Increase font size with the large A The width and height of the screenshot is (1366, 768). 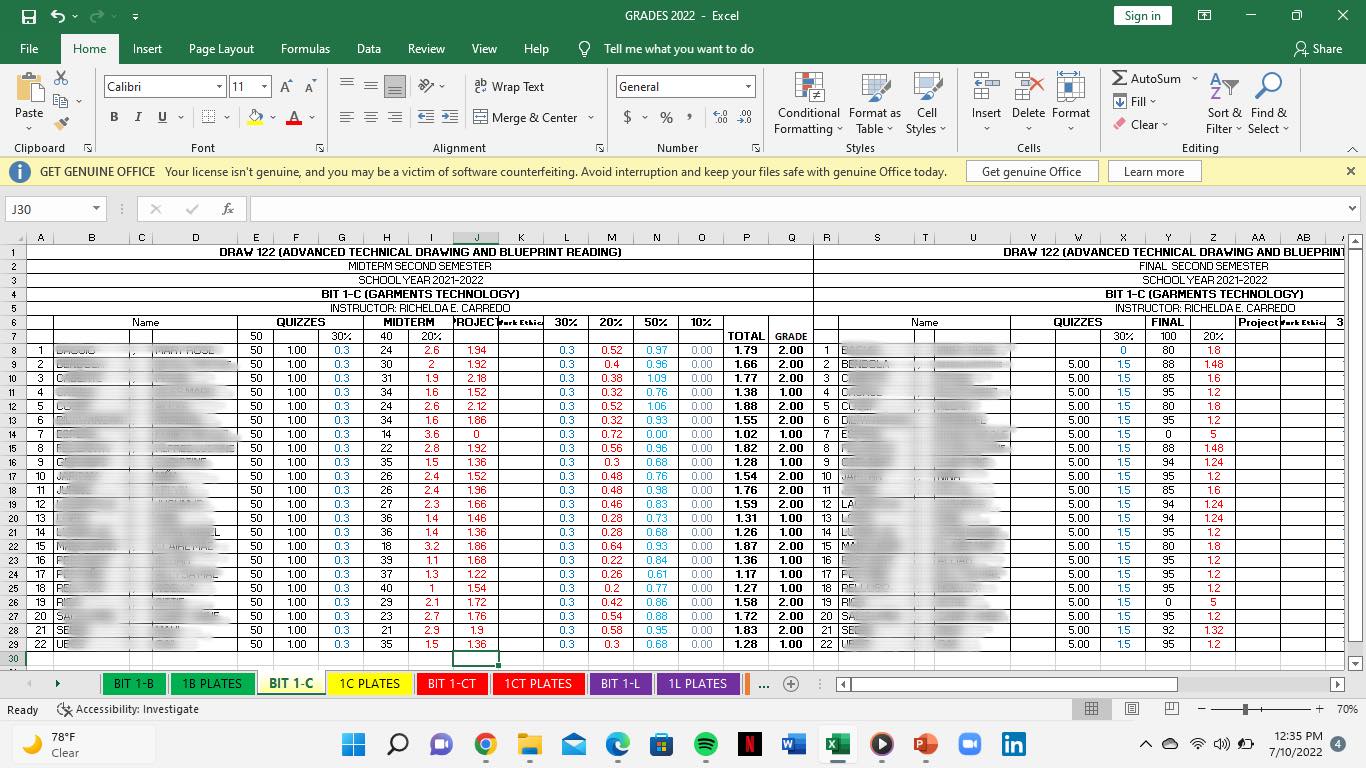pos(286,87)
